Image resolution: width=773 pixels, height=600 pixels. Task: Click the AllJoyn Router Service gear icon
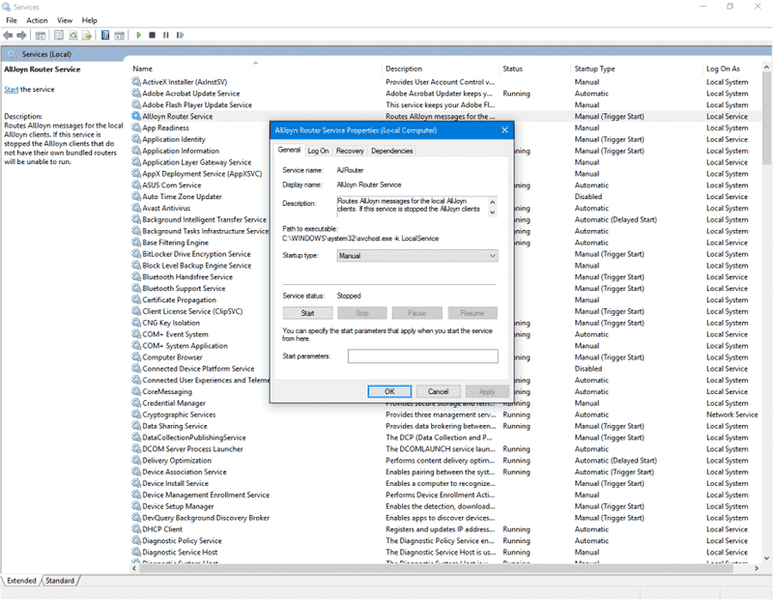point(136,116)
